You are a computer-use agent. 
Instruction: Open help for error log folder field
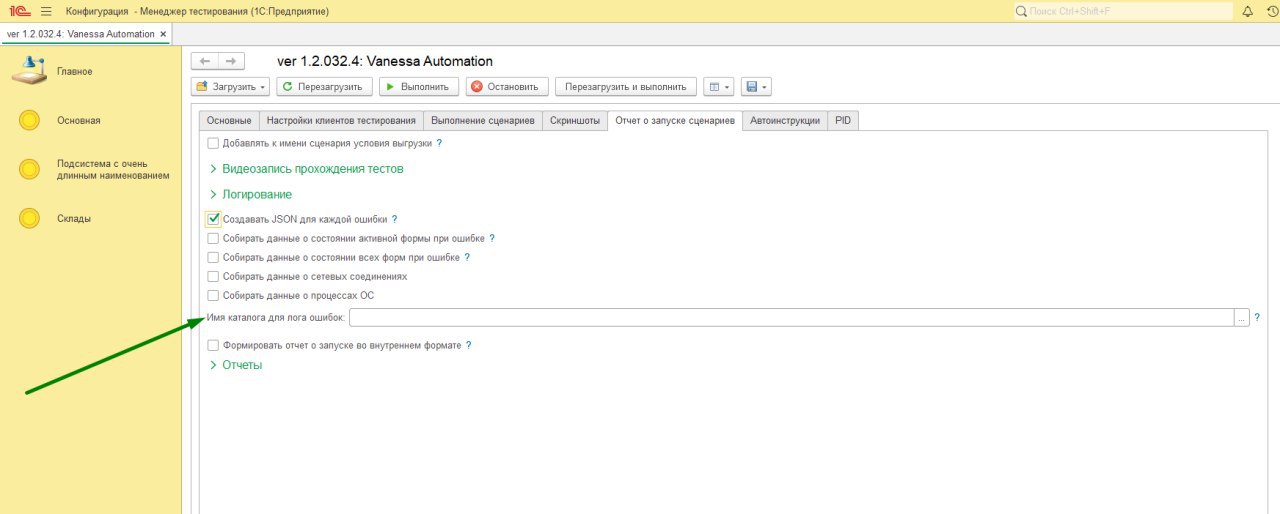1257,317
